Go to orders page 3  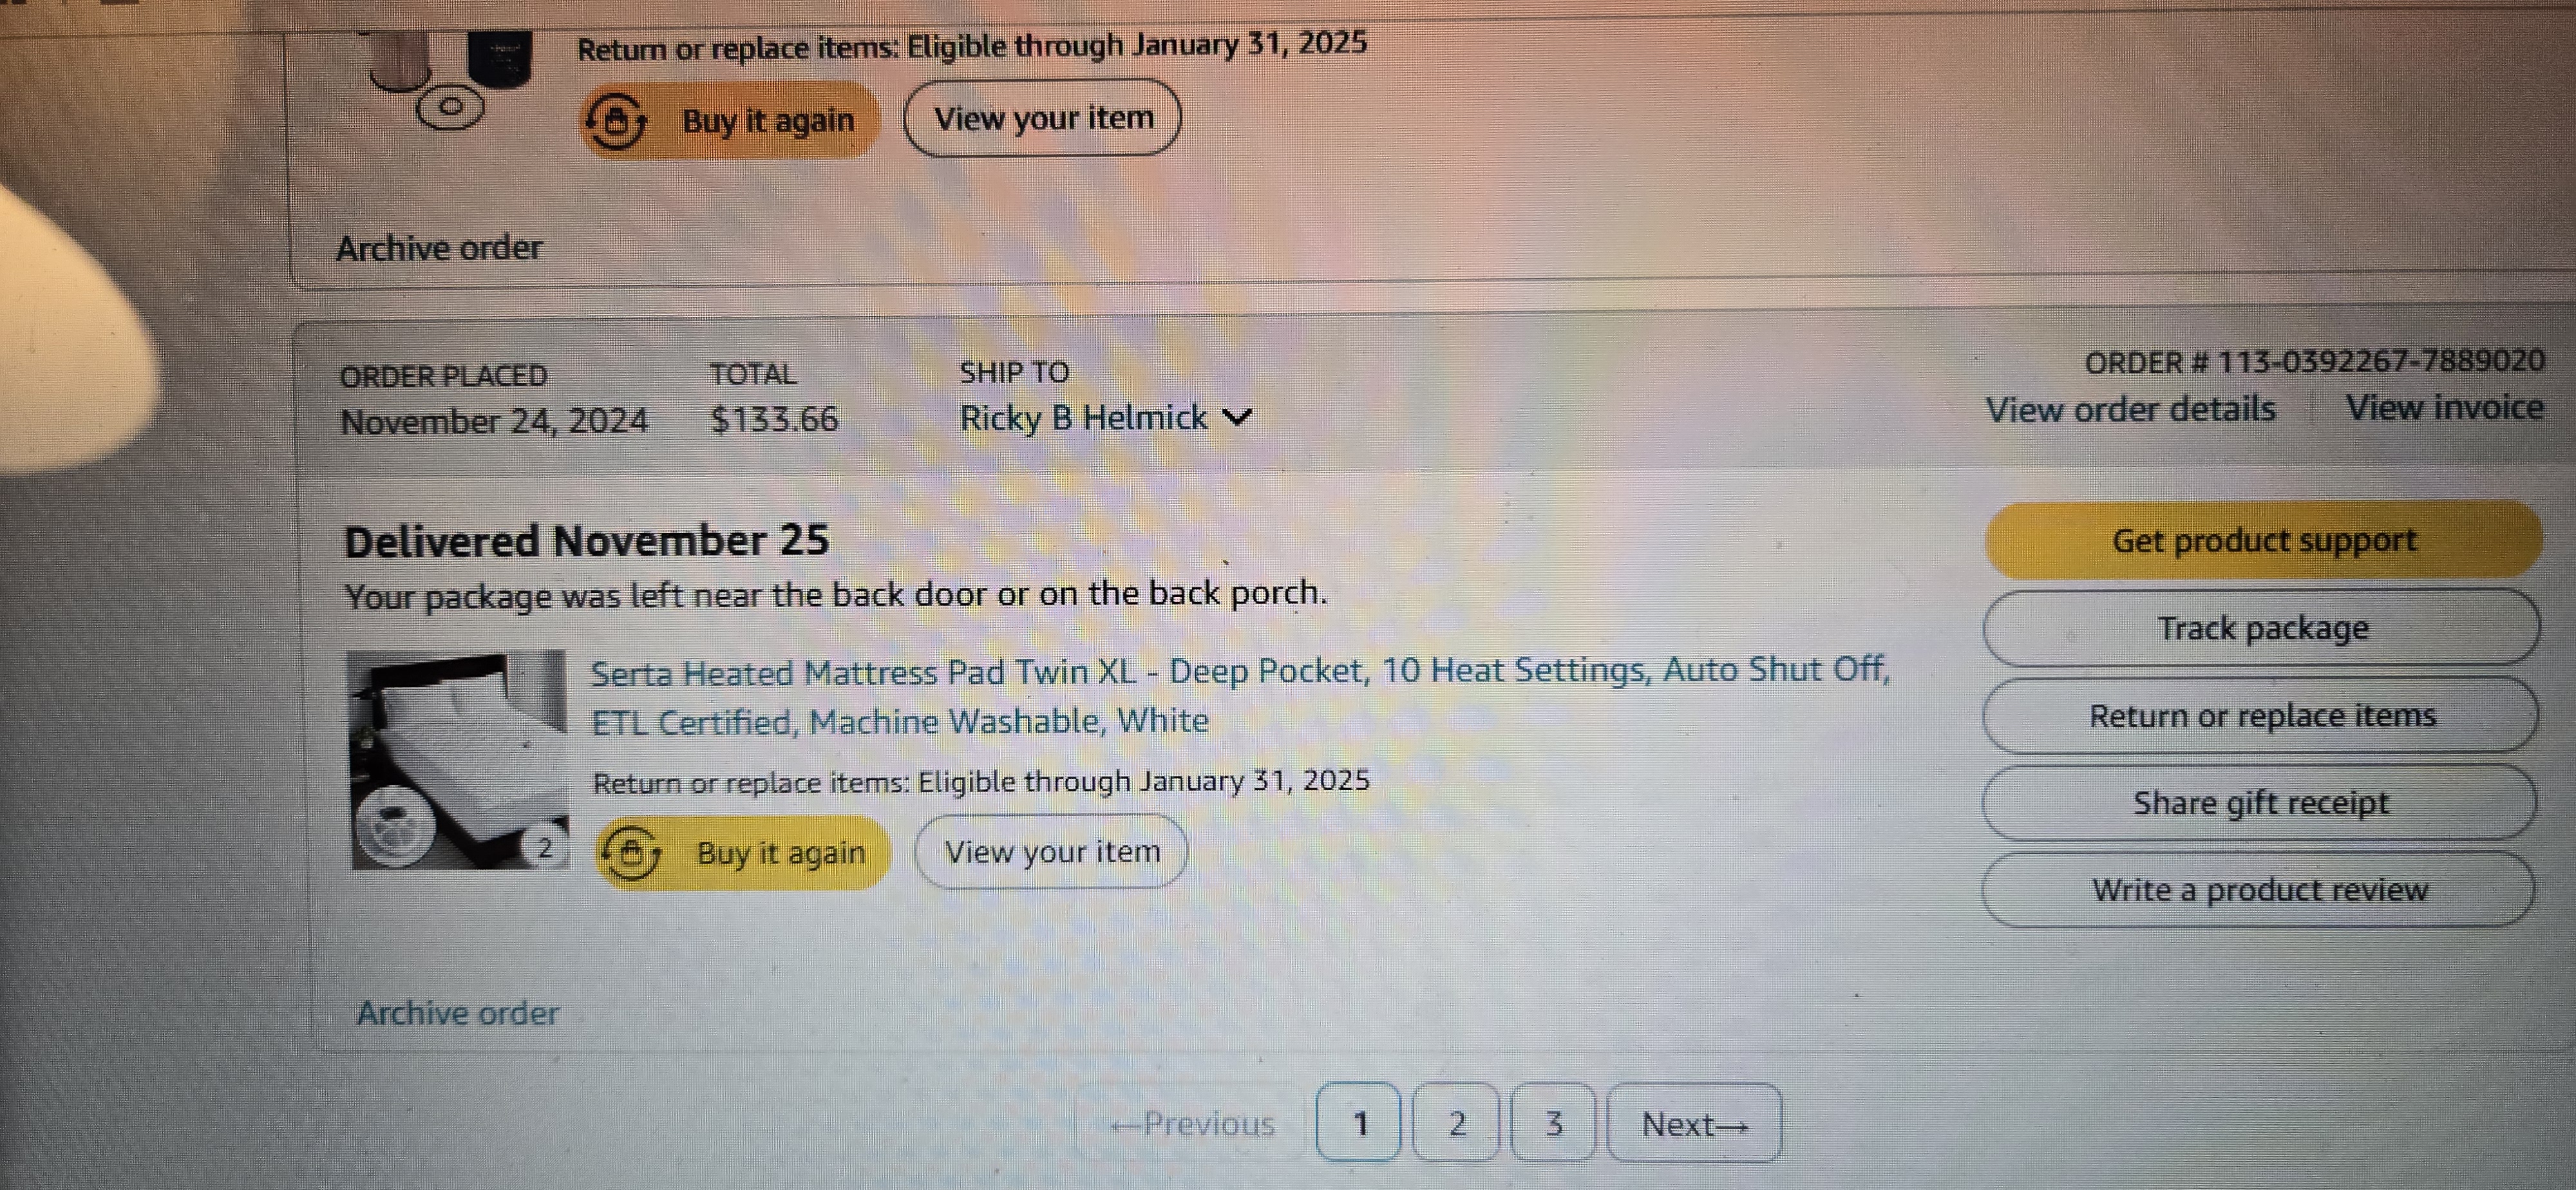coord(1553,1123)
